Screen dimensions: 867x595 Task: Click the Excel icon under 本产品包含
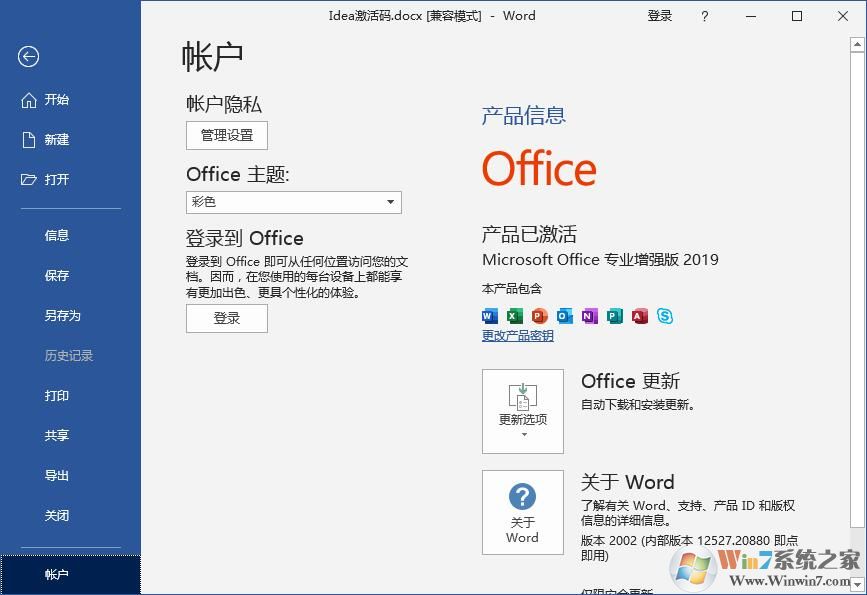click(514, 316)
